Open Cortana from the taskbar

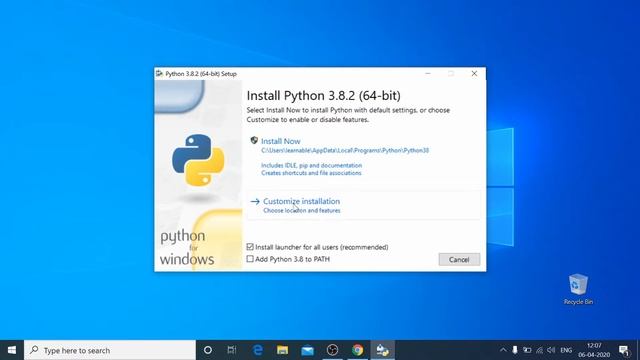pyautogui.click(x=208, y=350)
